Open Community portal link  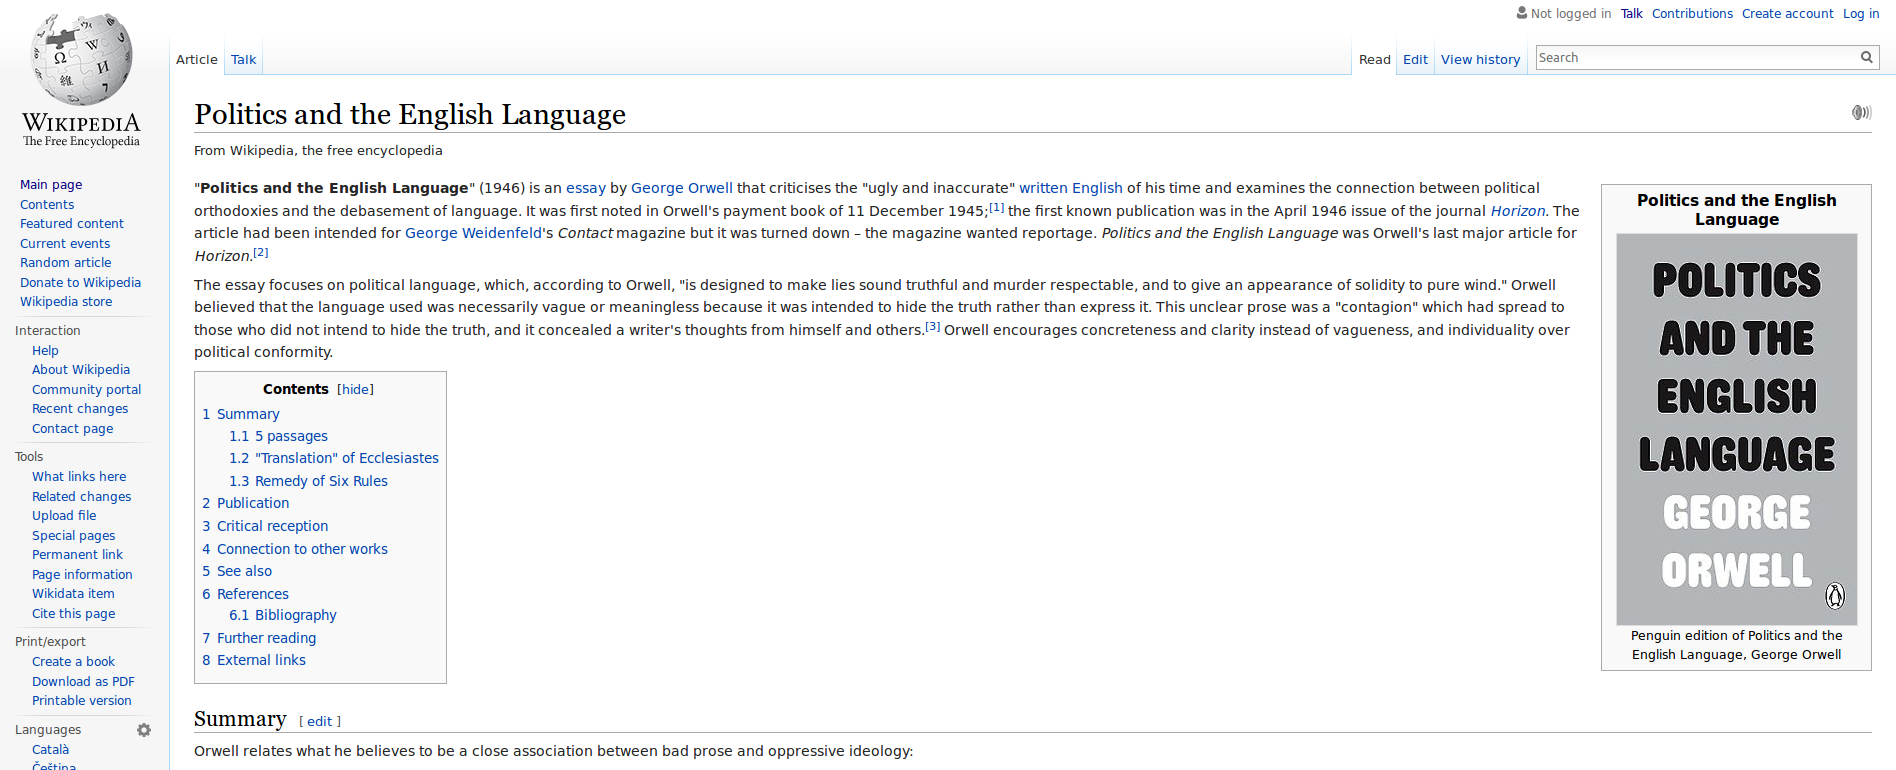click(86, 390)
